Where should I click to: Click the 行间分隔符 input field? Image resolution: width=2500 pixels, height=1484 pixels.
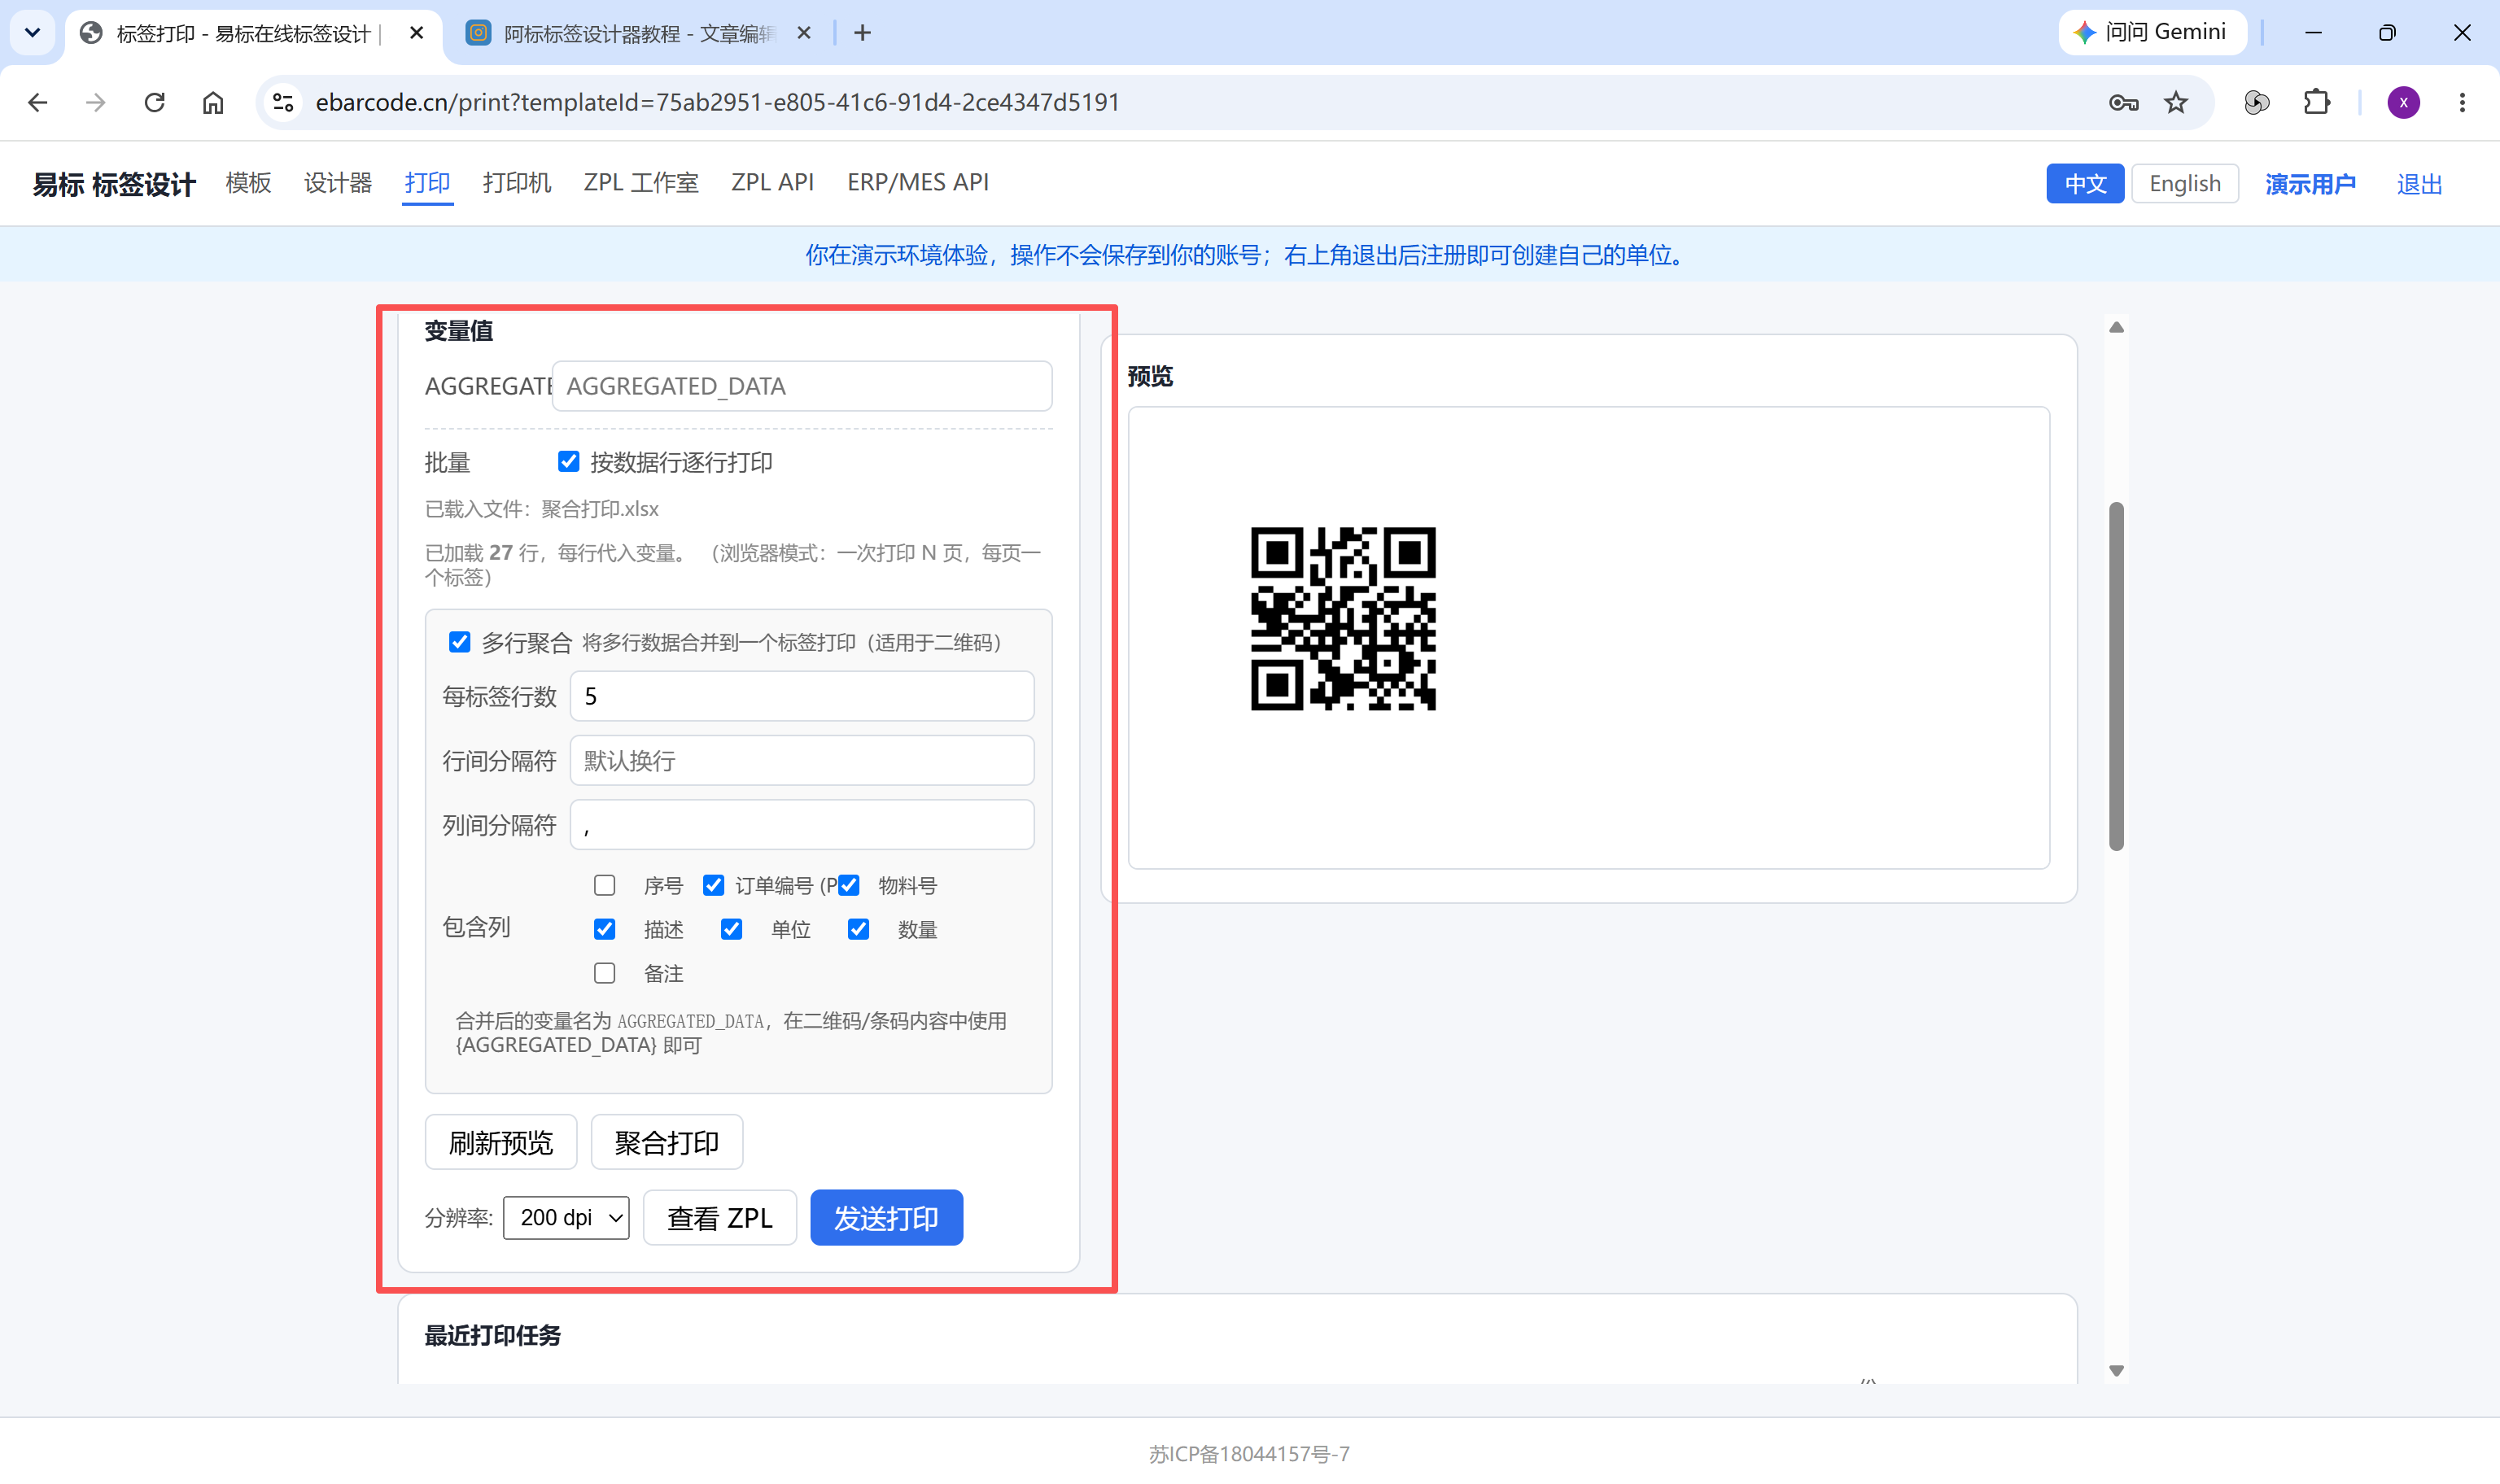pos(801,760)
